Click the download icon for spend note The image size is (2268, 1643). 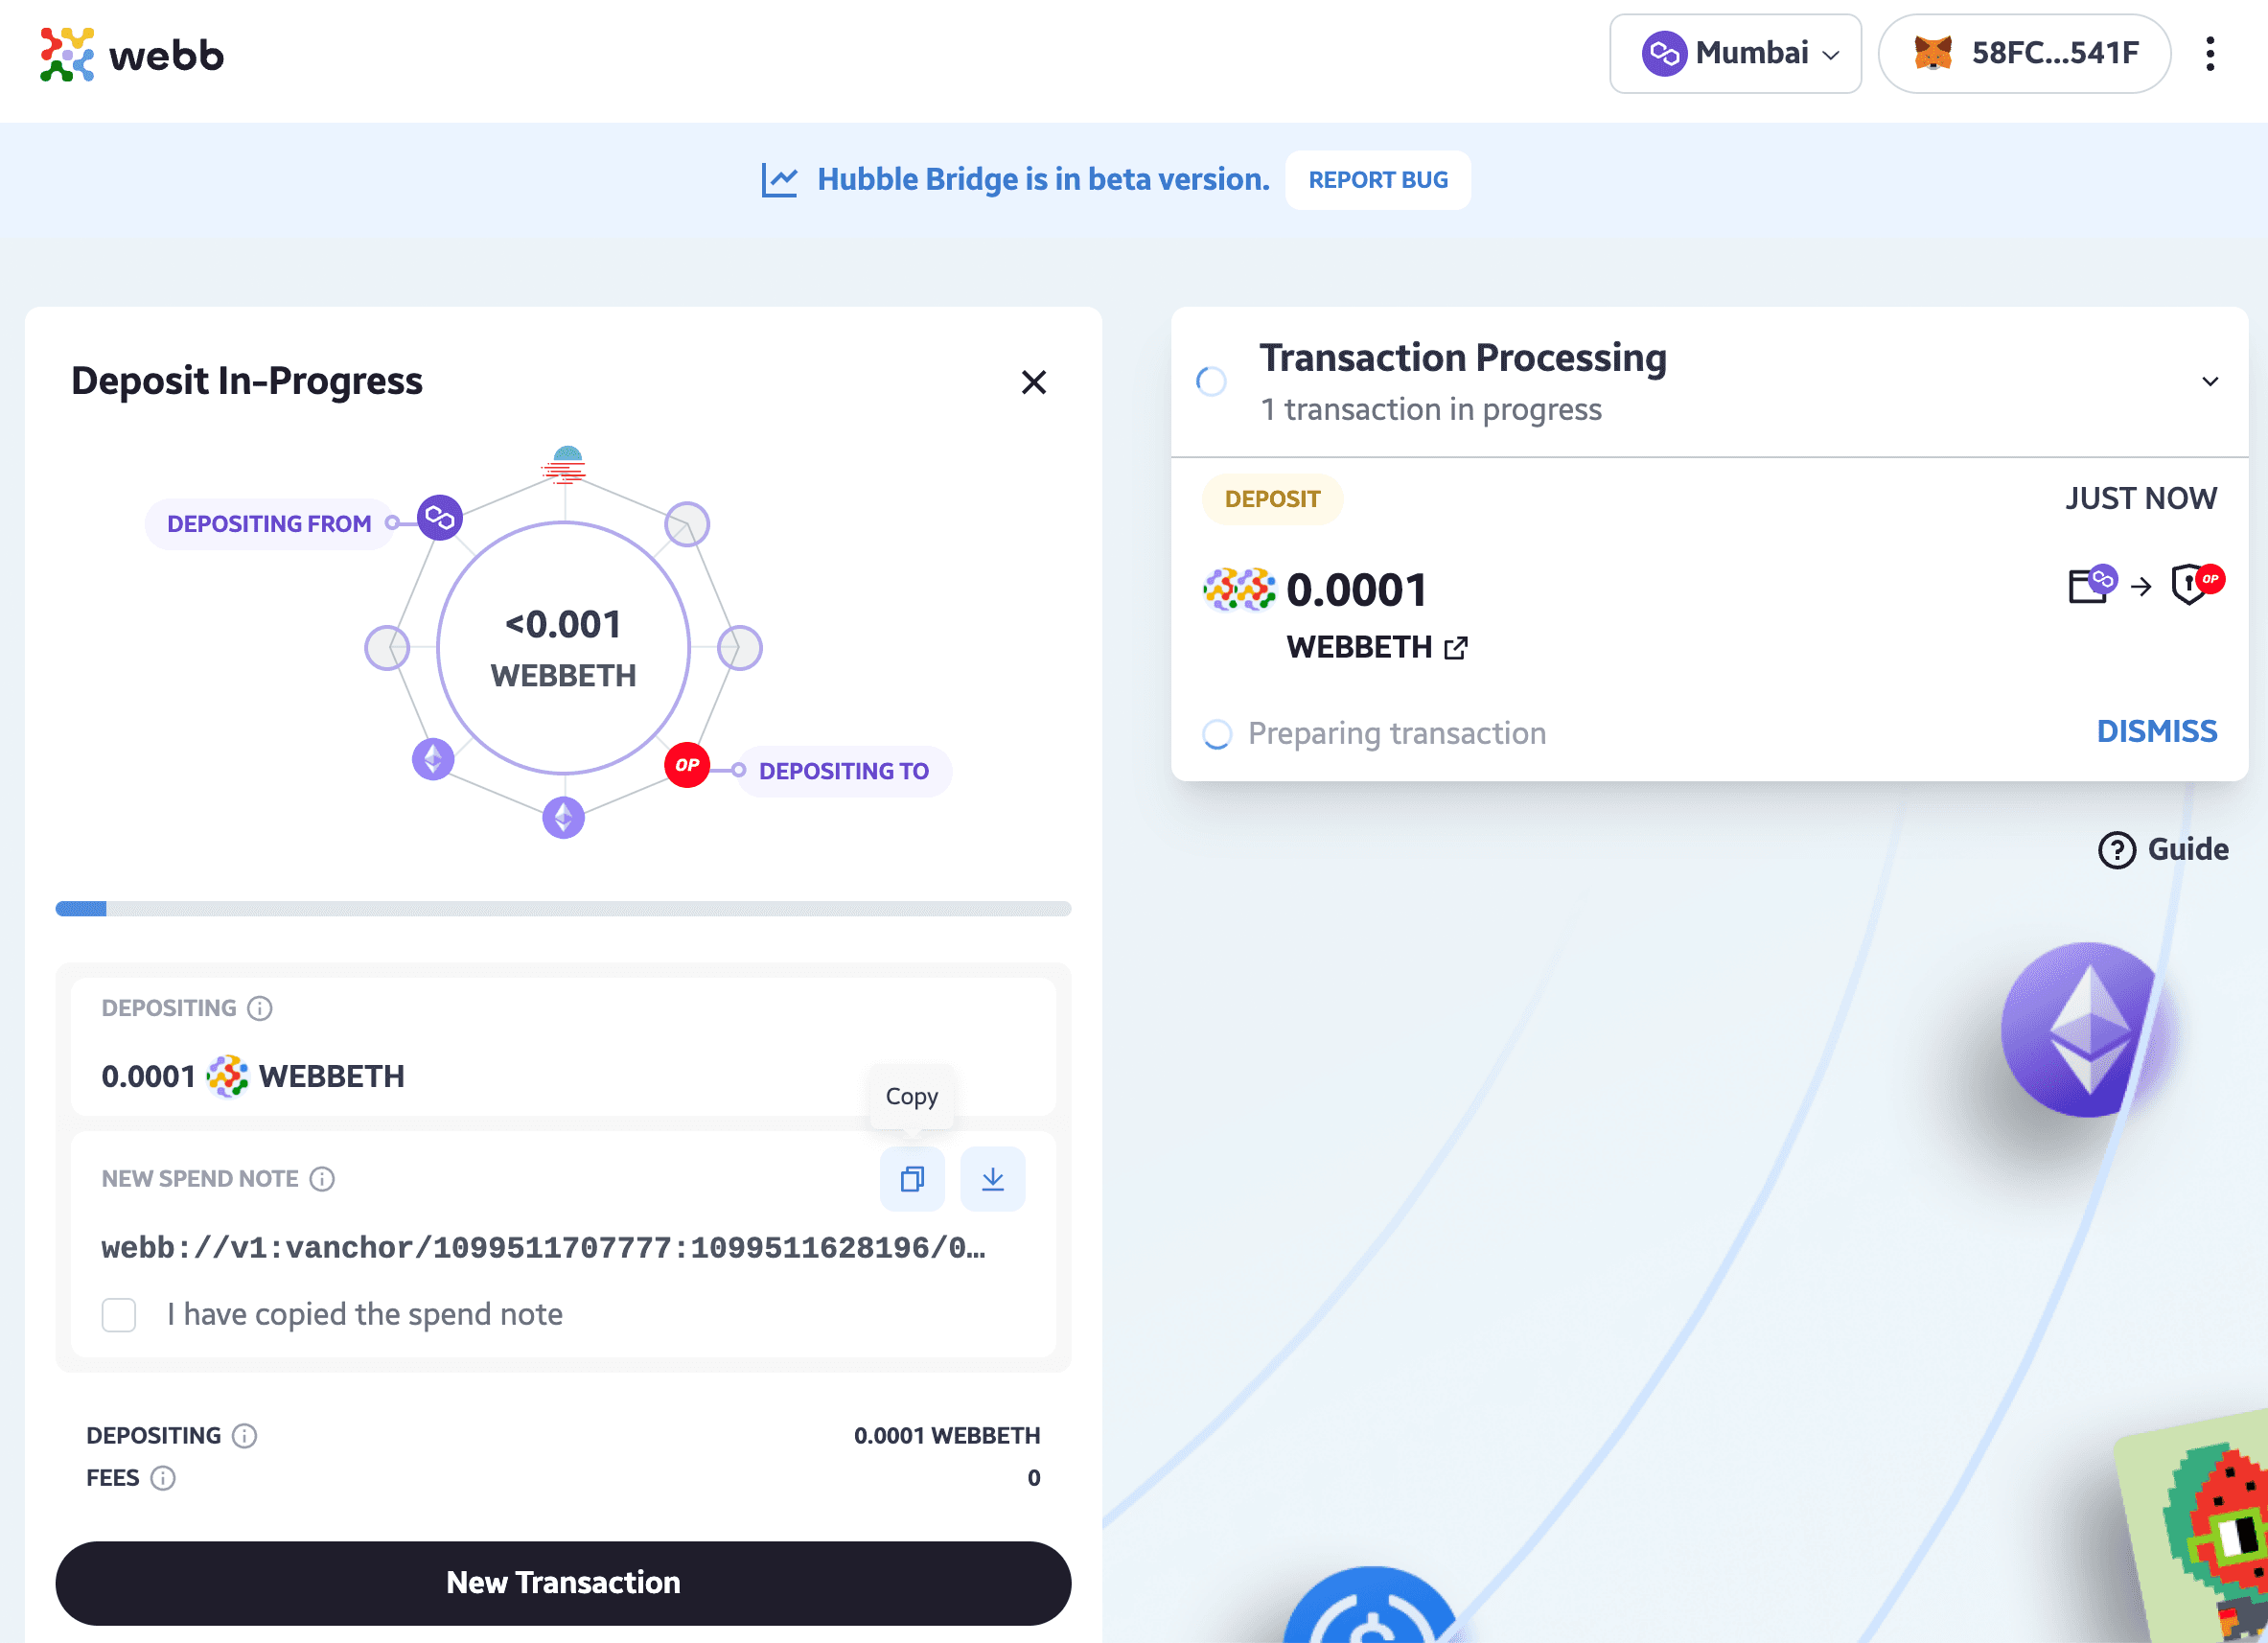pos(993,1178)
